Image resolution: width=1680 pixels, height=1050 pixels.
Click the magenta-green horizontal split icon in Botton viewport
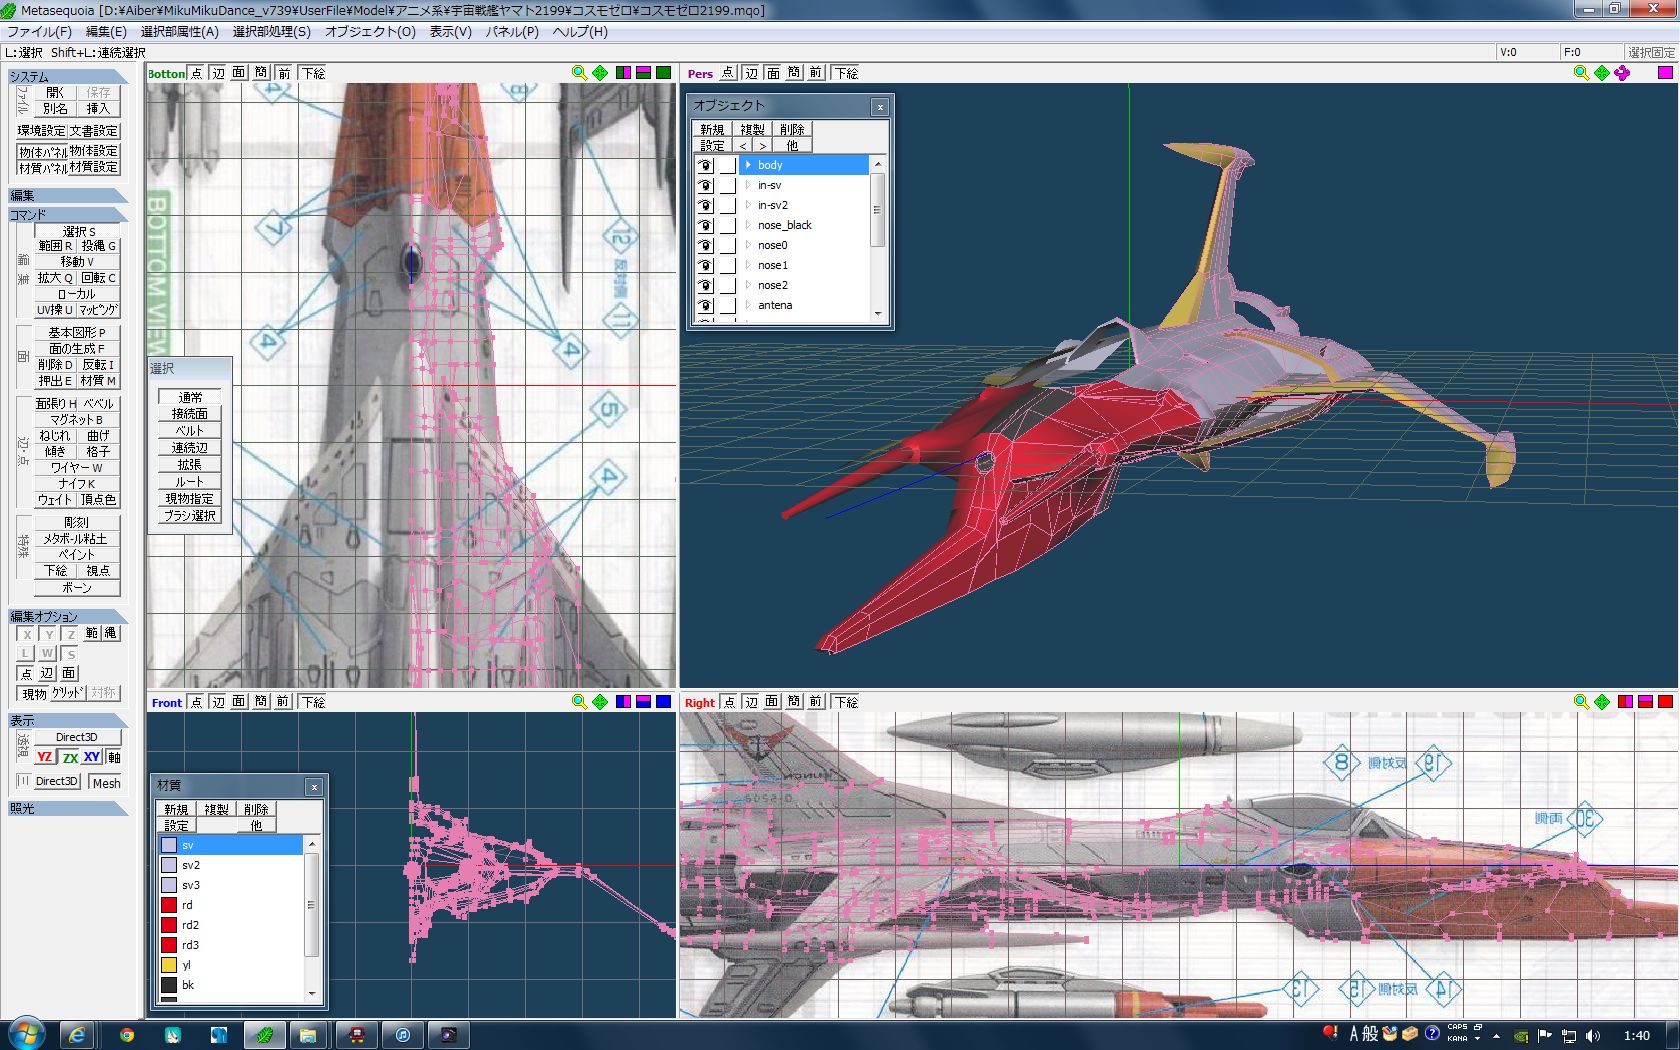click(643, 73)
